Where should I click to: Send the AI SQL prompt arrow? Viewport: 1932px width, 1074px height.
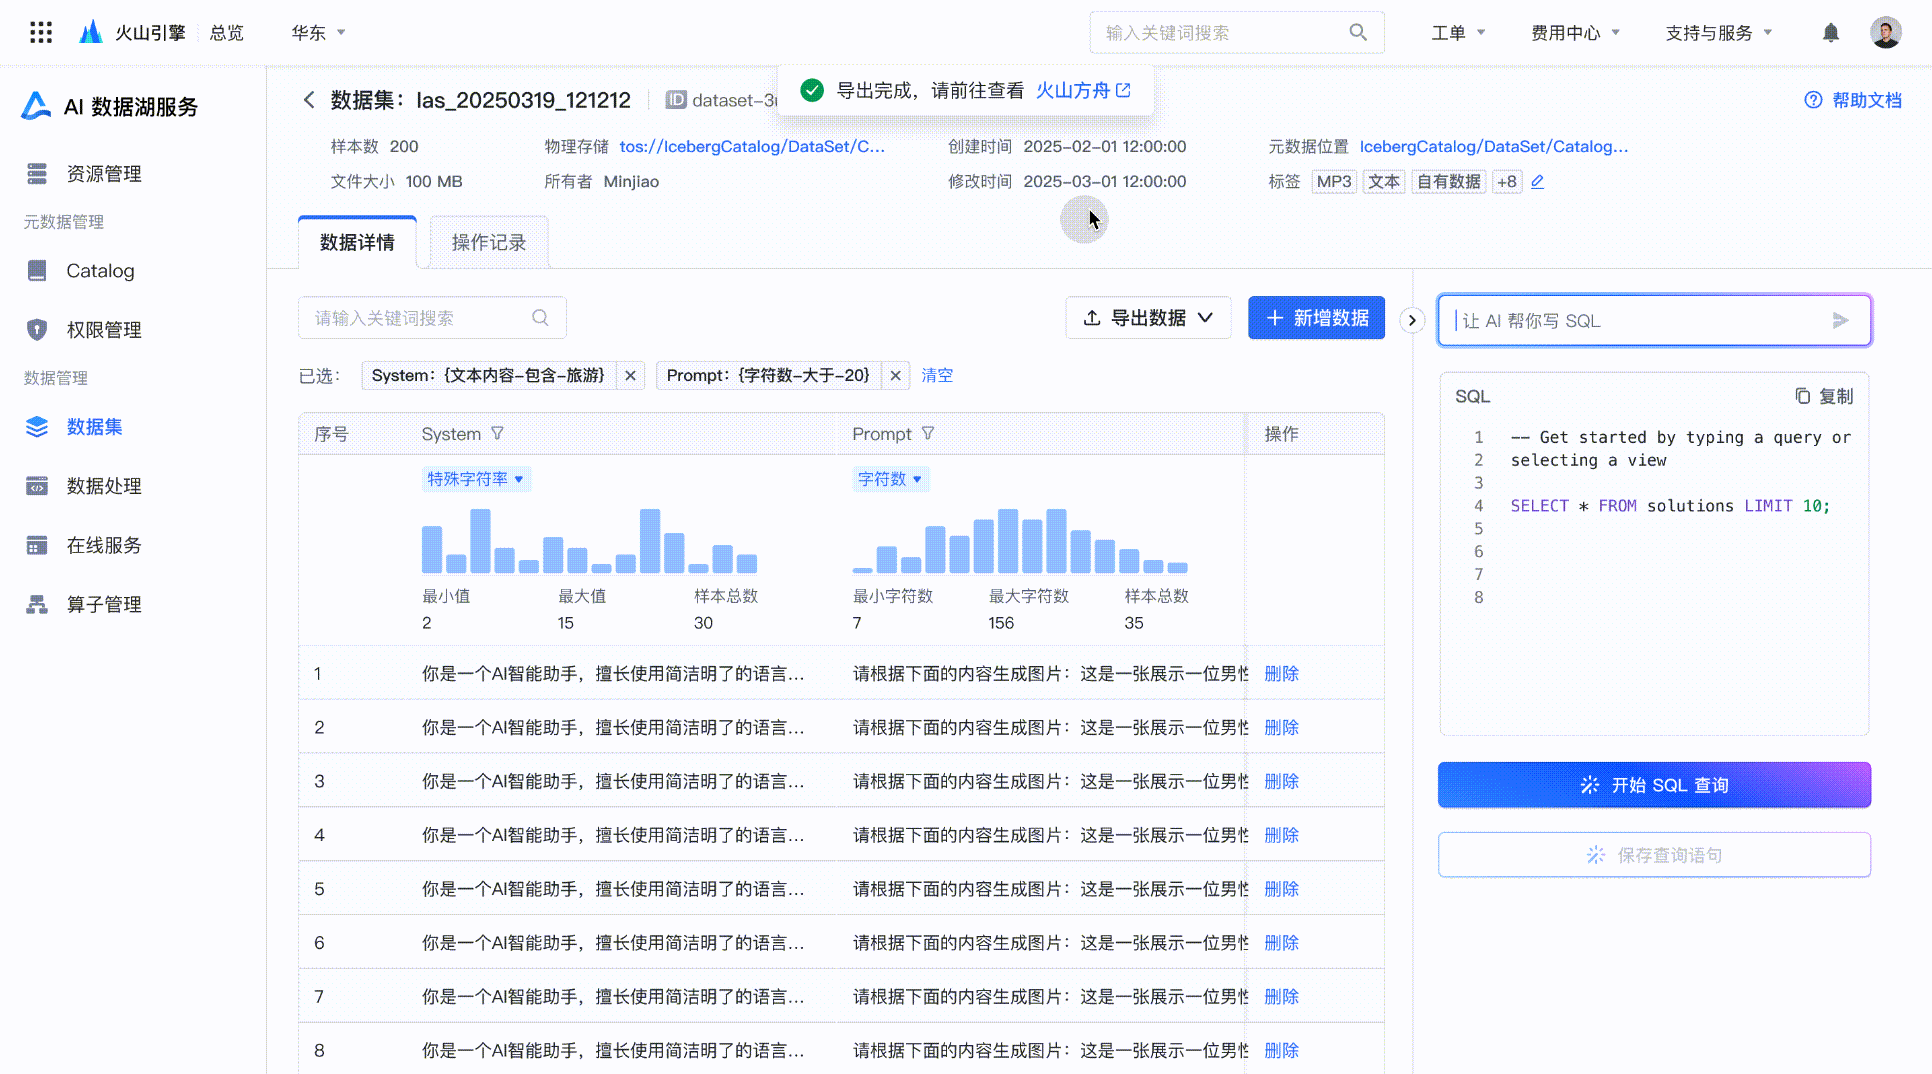[1840, 321]
